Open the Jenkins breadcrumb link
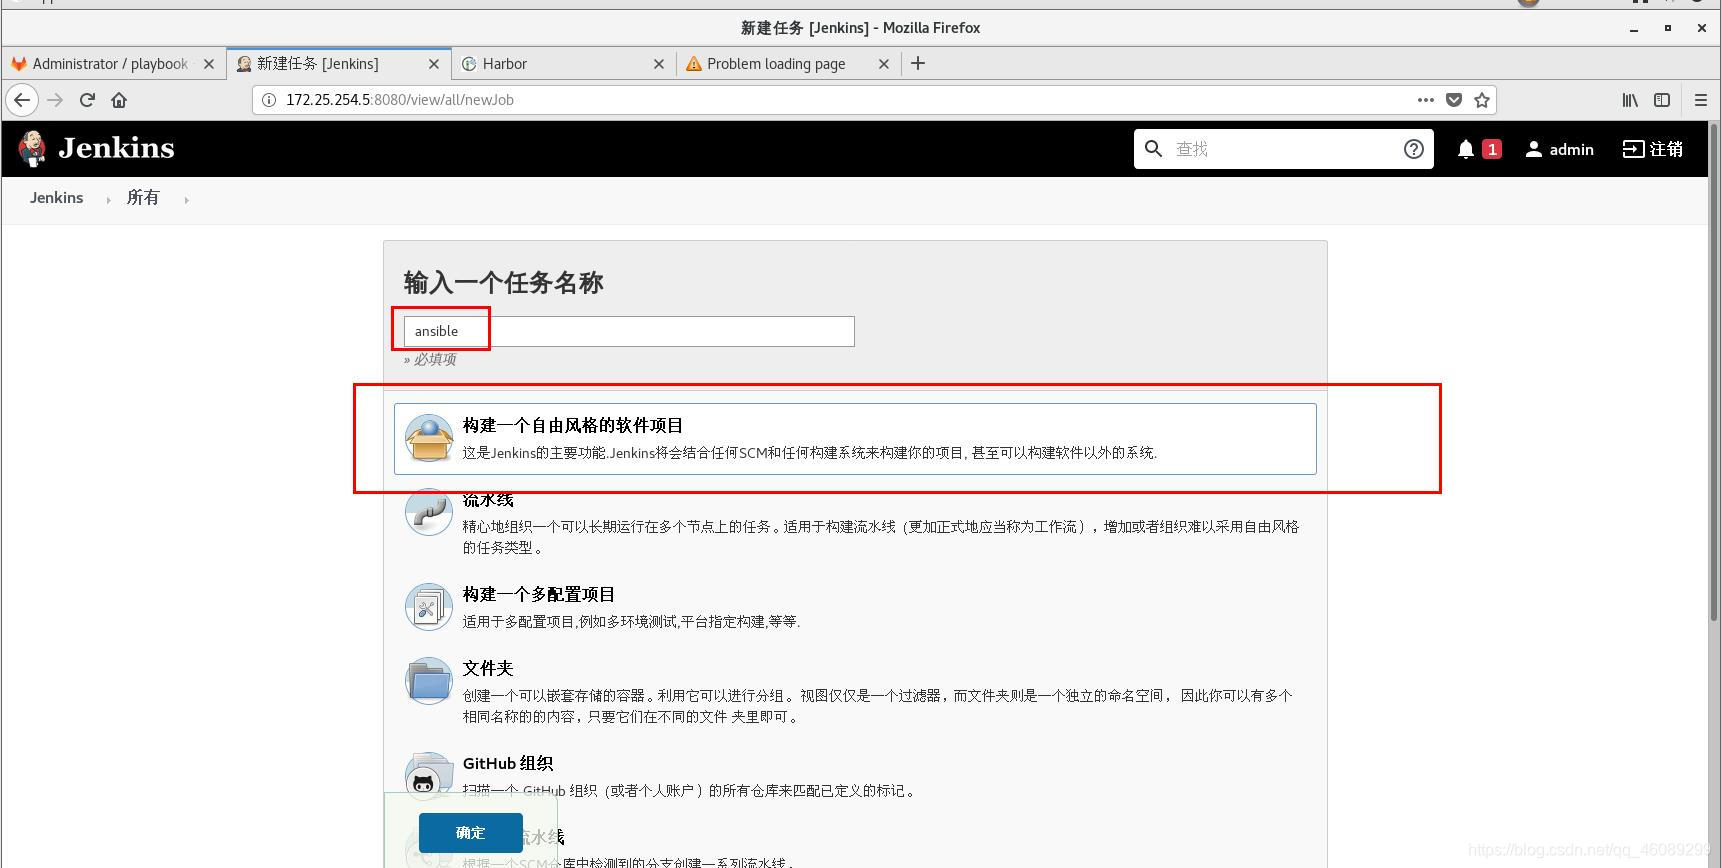Viewport: 1721px width, 868px height. (x=56, y=198)
